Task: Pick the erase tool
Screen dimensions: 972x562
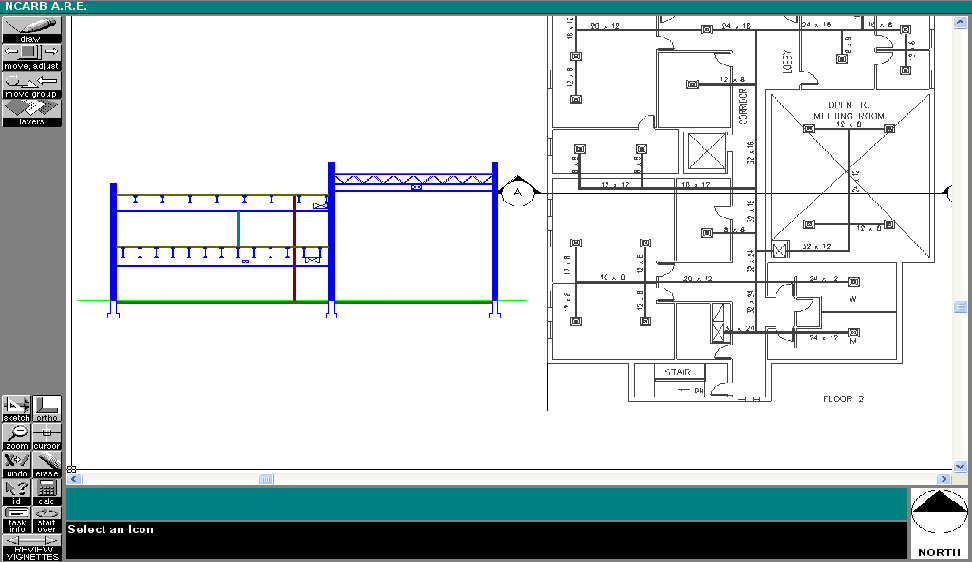Action: click(47, 464)
